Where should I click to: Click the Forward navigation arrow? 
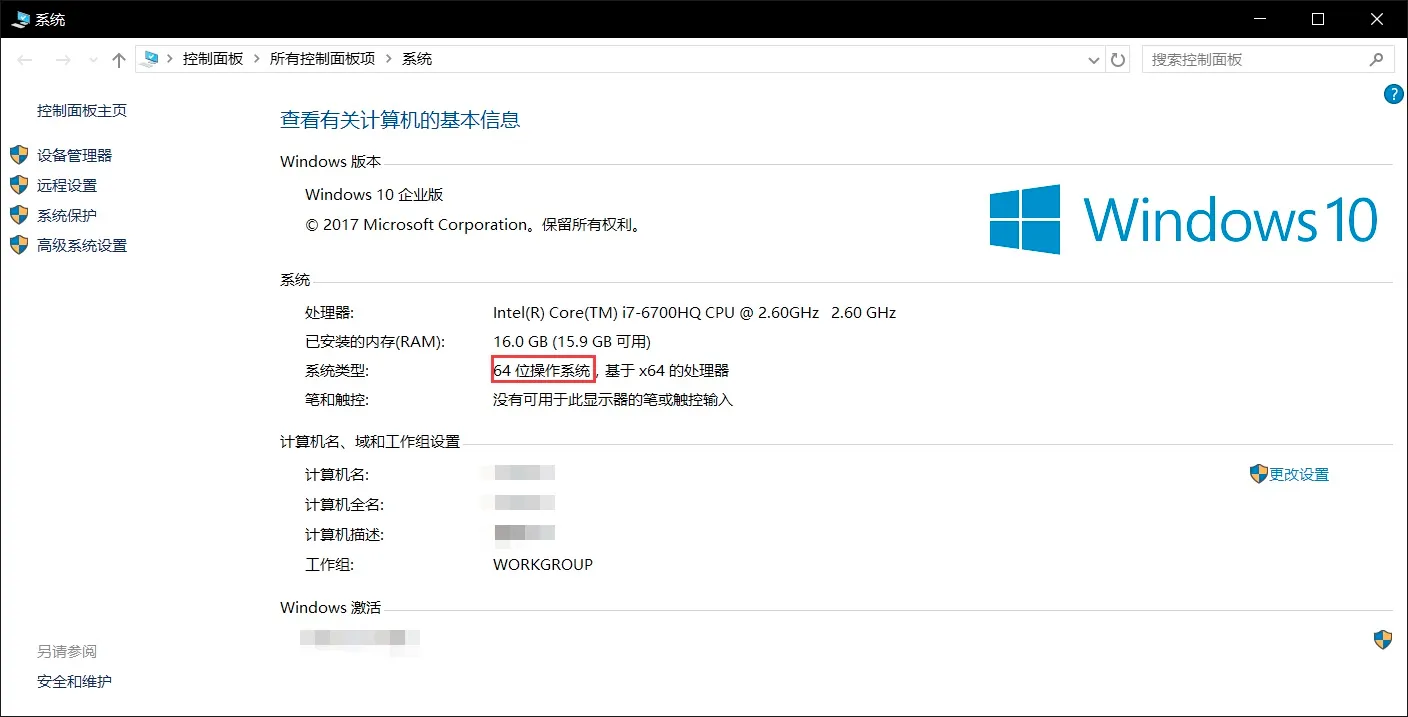coord(63,60)
